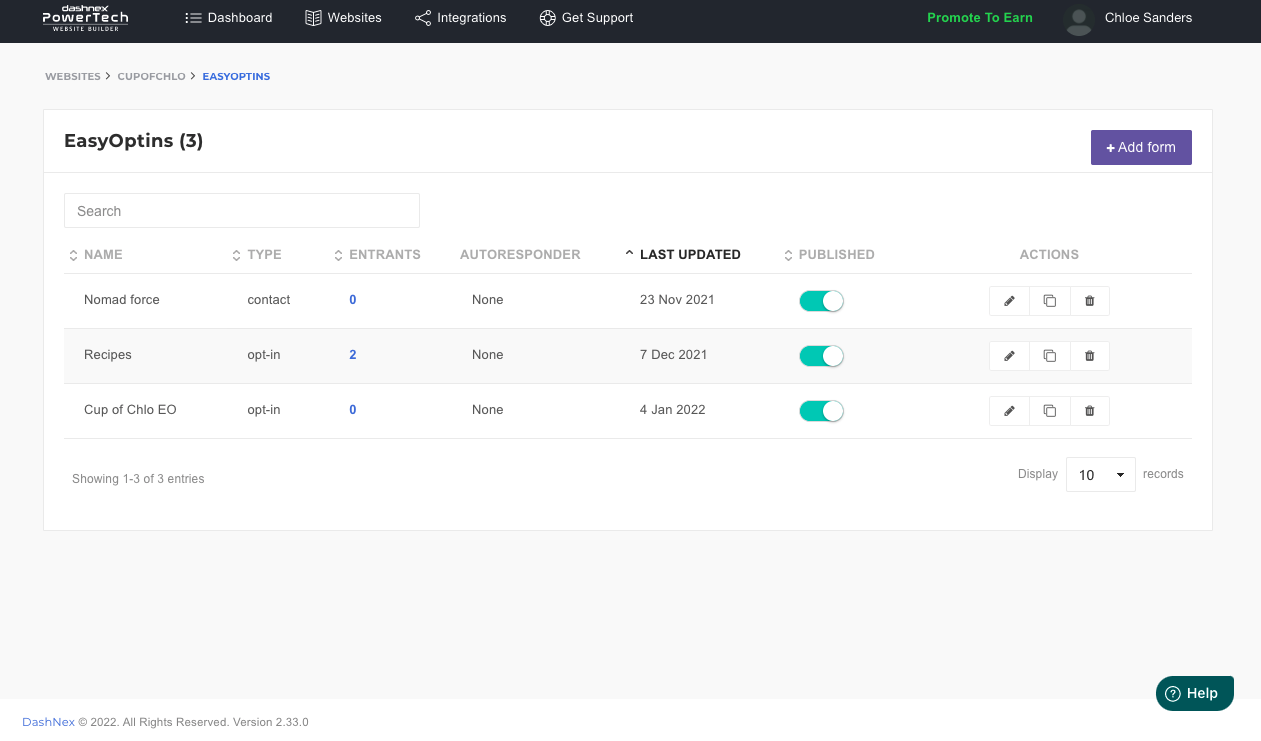This screenshot has height=741, width=1261.
Task: Click the Search input field
Action: pyautogui.click(x=242, y=211)
